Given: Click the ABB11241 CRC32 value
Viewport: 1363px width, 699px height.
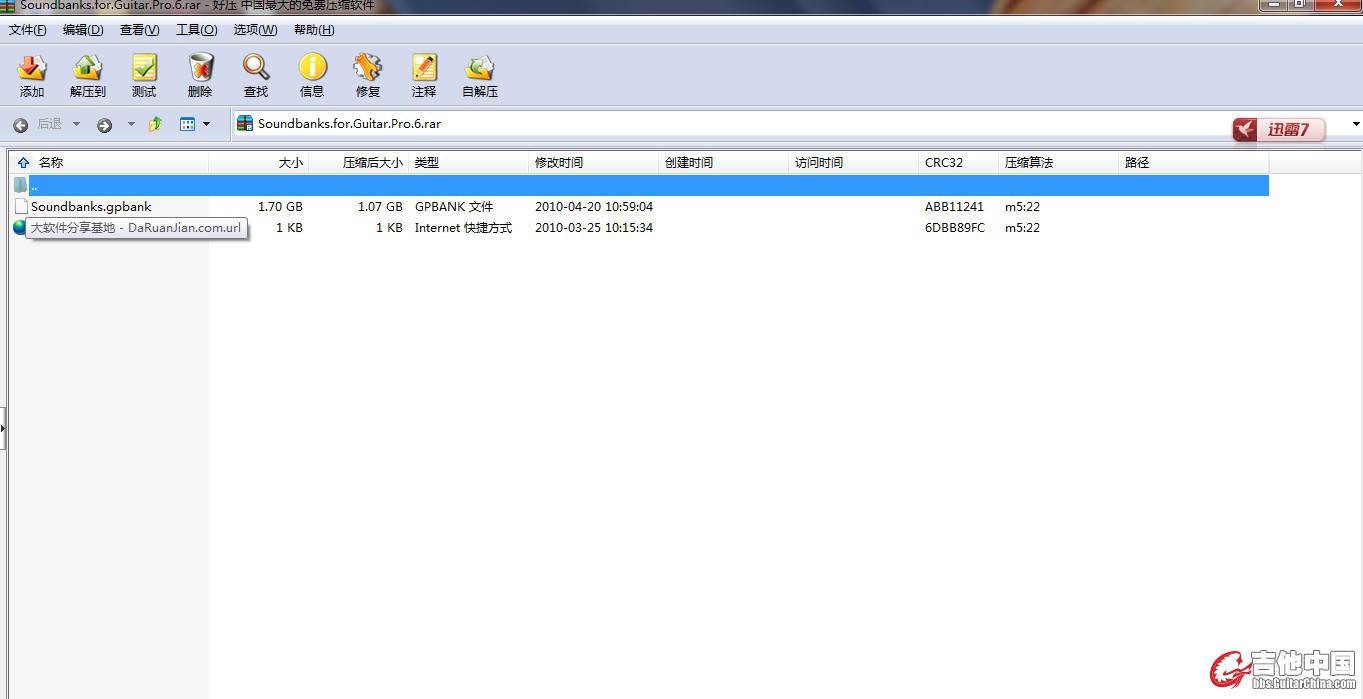Looking at the screenshot, I should (954, 207).
